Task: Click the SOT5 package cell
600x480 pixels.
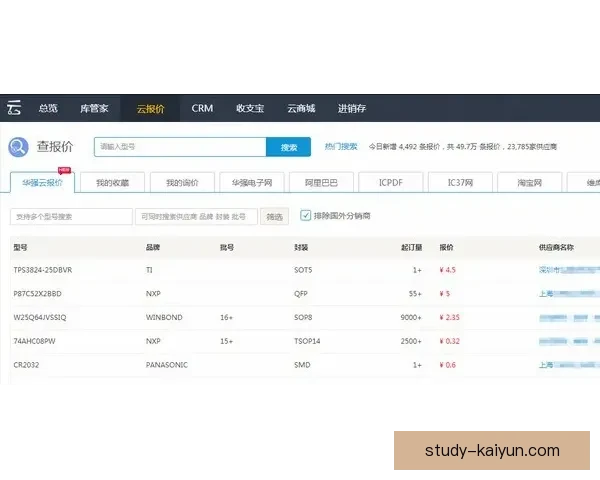Action: pos(303,270)
